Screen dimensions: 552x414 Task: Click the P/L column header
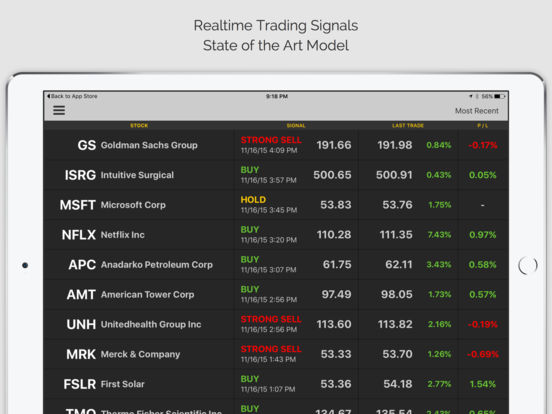point(482,125)
